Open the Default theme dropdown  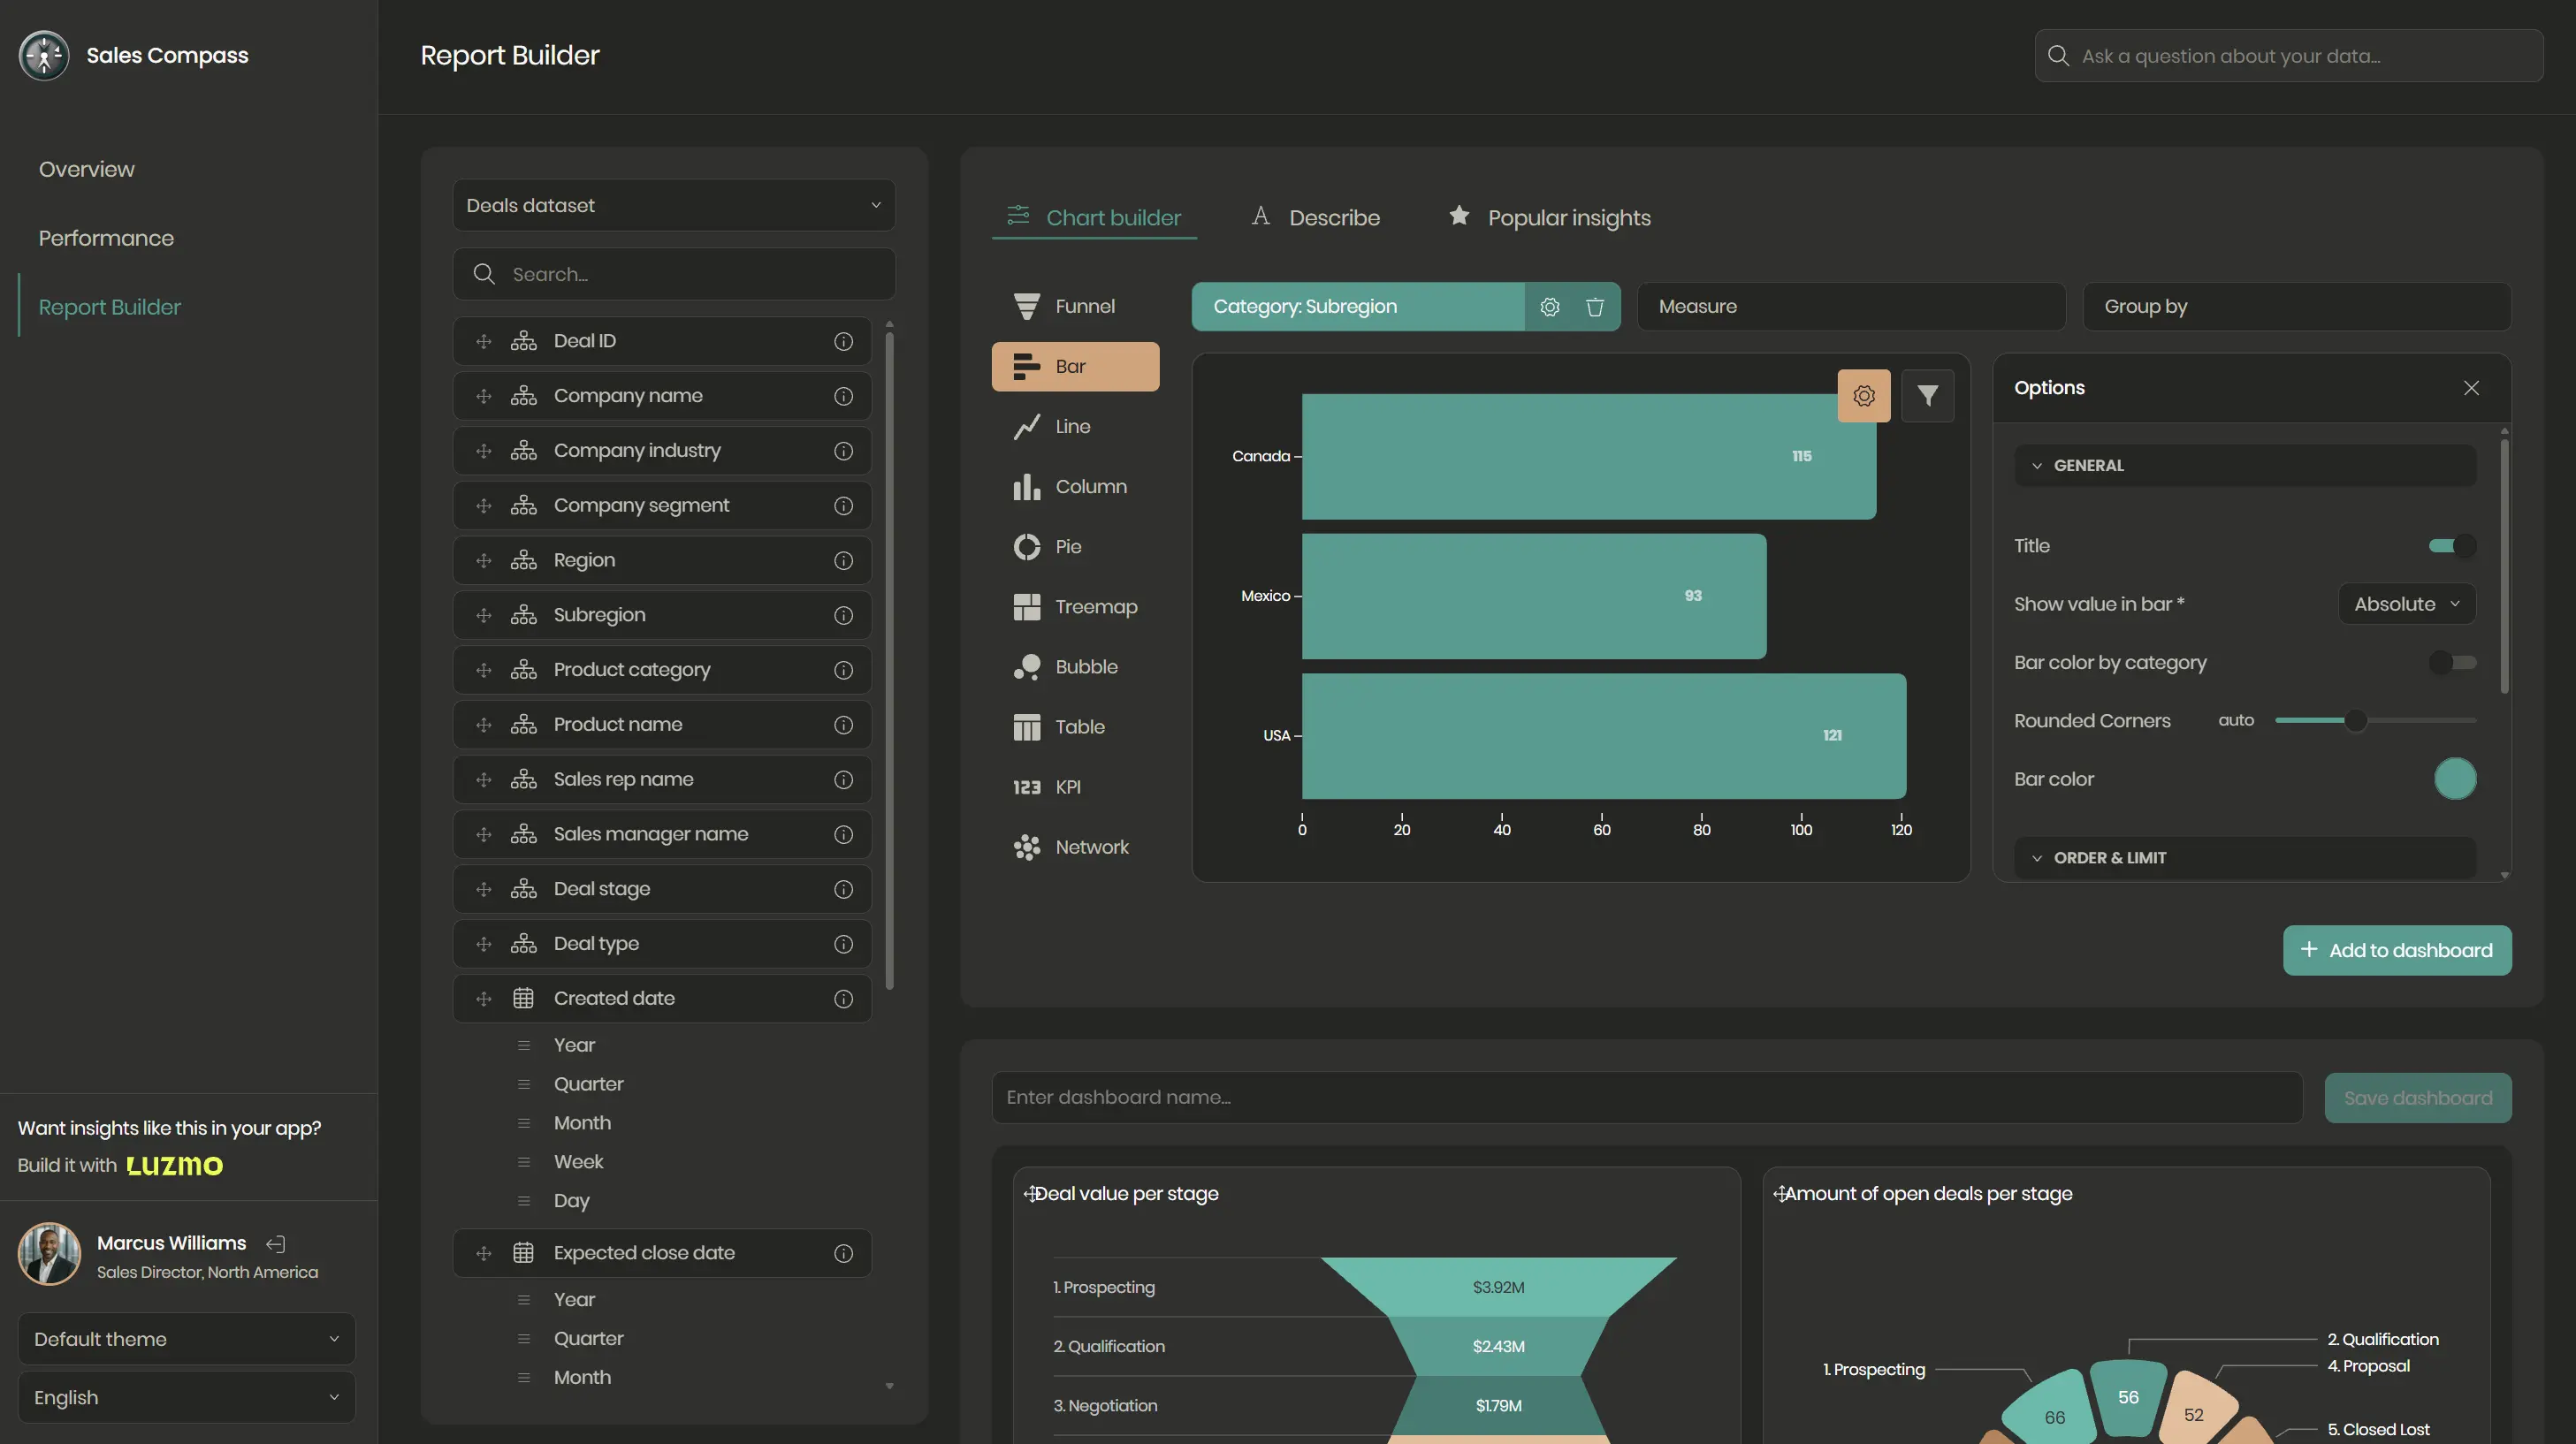tap(186, 1338)
